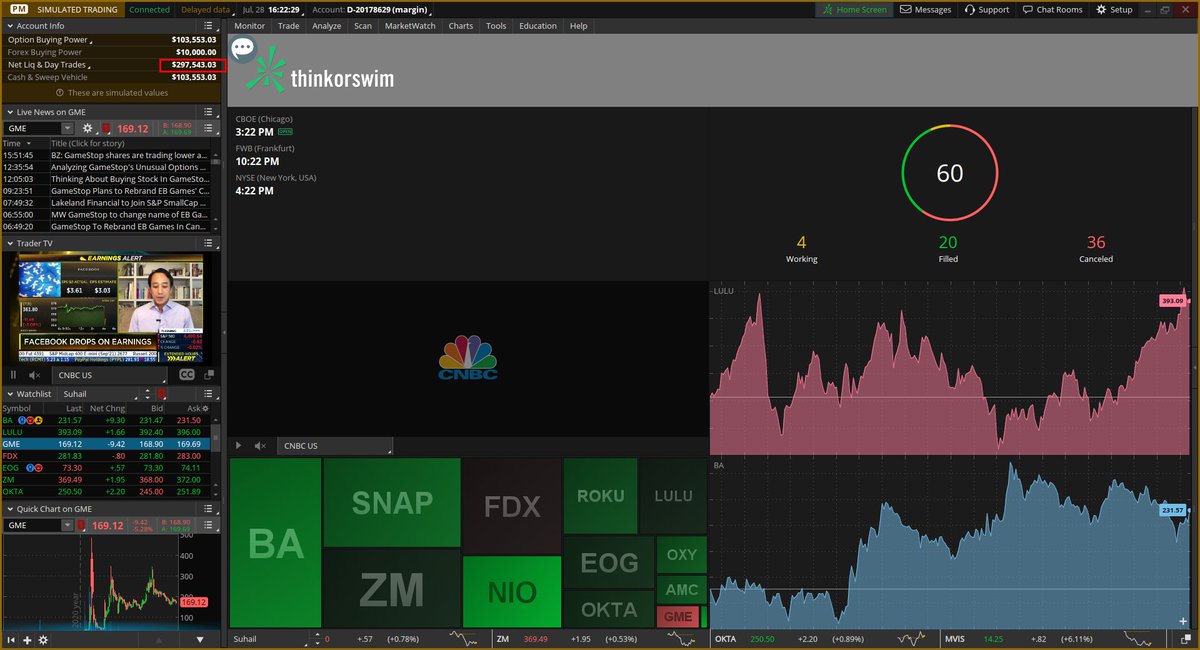The image size is (1200, 650).
Task: Open Support in top bar
Action: [x=986, y=10]
